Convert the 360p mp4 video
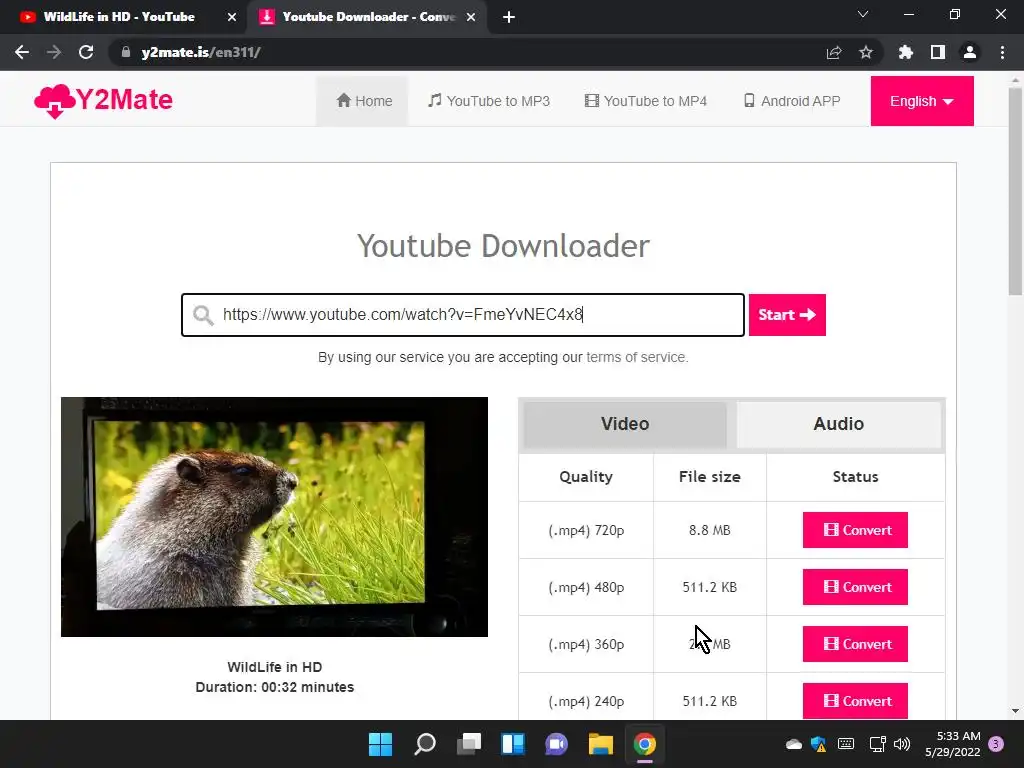The height and width of the screenshot is (768, 1024). pos(855,644)
